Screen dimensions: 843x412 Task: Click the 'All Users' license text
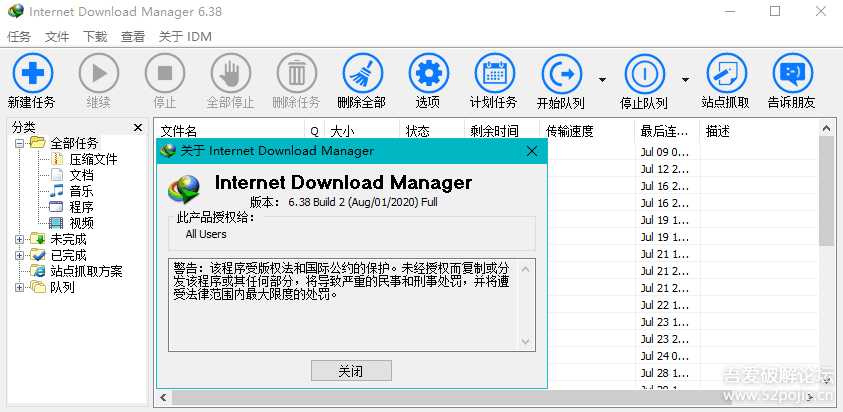(206, 234)
